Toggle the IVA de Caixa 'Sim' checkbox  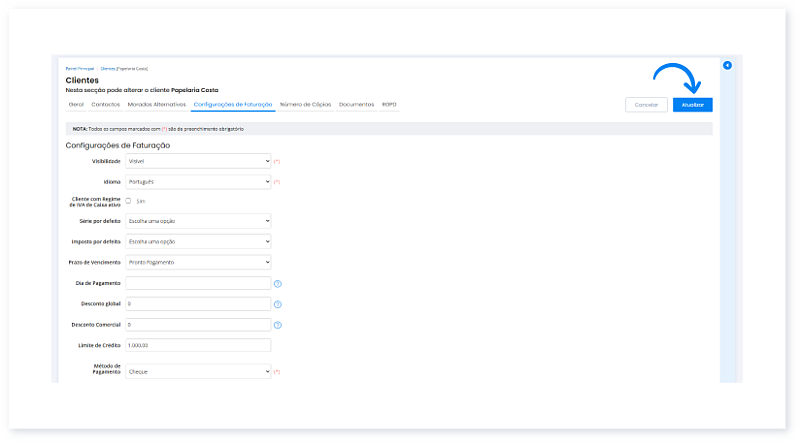tap(128, 201)
